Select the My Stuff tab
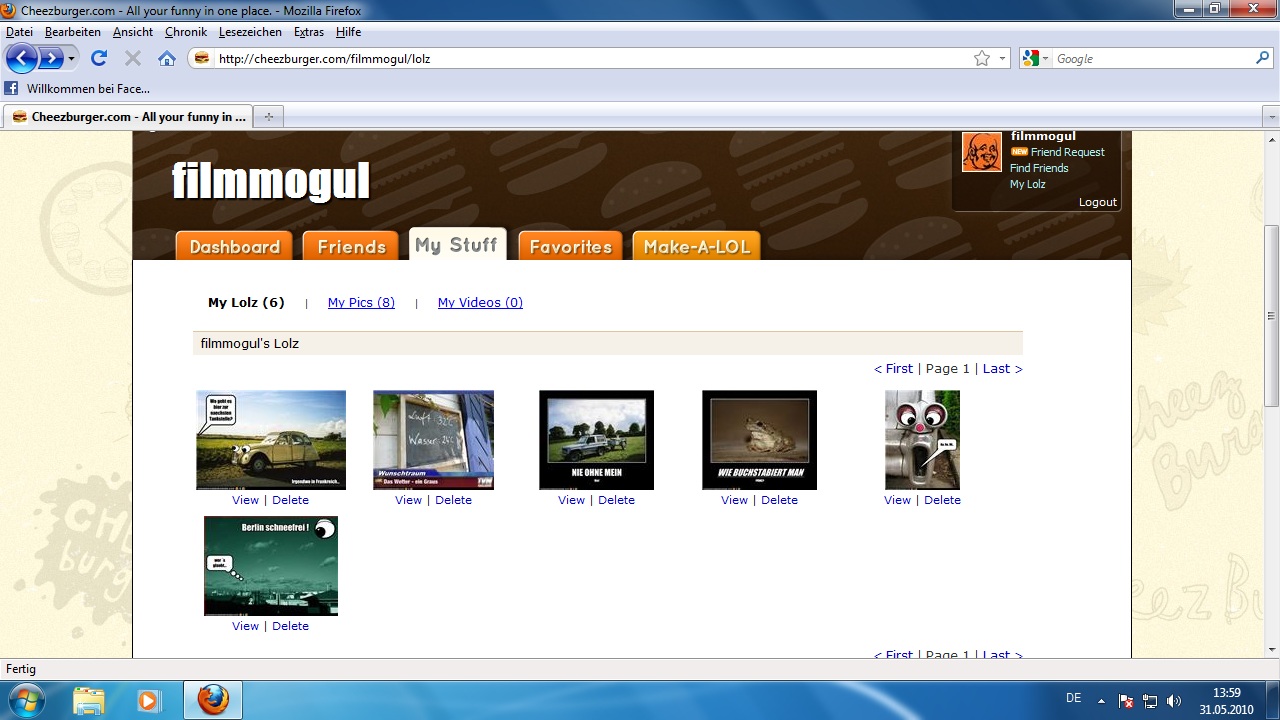Image resolution: width=1280 pixels, height=720 pixels. pos(457,244)
